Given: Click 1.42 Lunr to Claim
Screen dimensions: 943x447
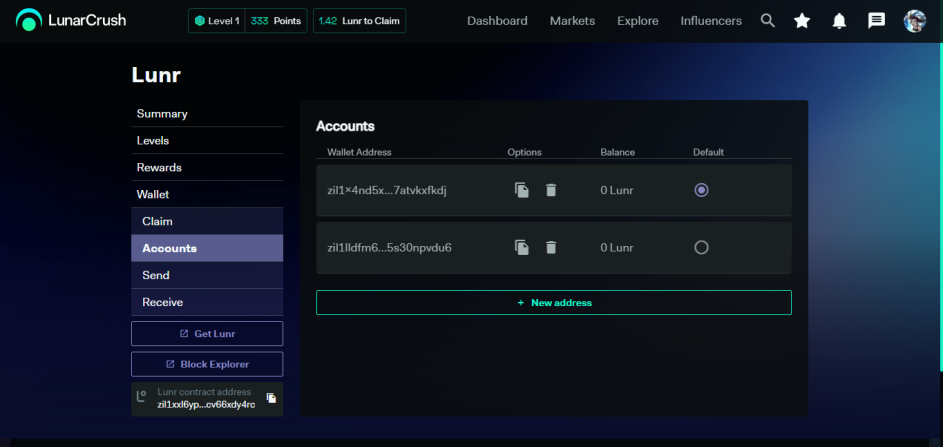Looking at the screenshot, I should coord(360,20).
